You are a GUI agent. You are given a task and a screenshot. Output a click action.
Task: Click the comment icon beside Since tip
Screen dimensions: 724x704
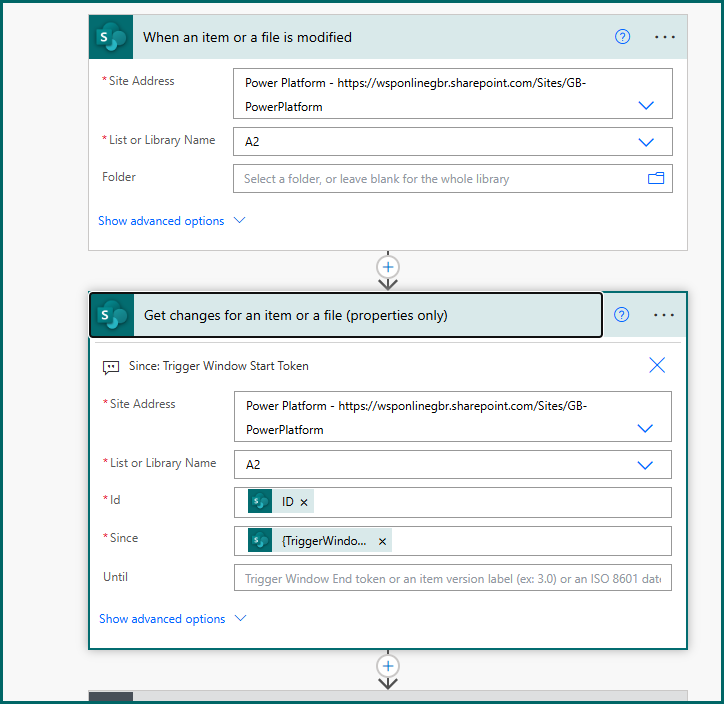point(111,367)
